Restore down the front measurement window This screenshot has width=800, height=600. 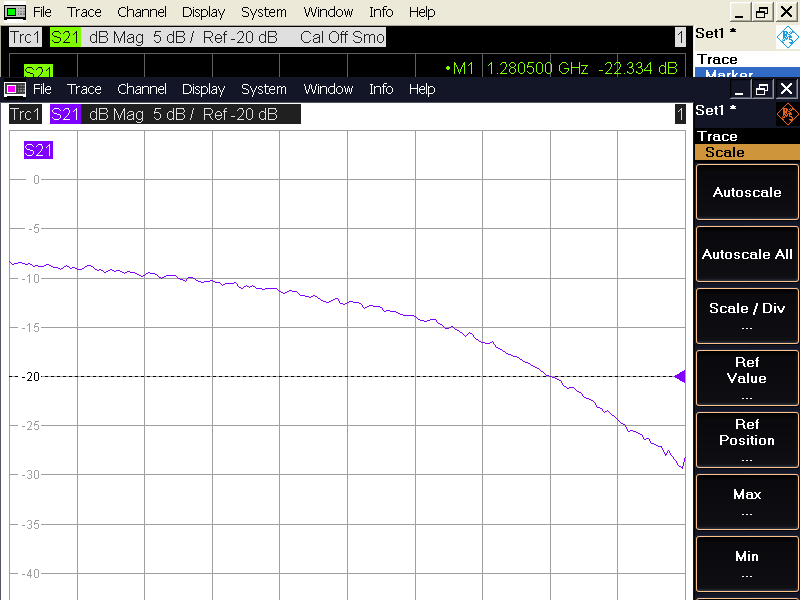pyautogui.click(x=763, y=89)
